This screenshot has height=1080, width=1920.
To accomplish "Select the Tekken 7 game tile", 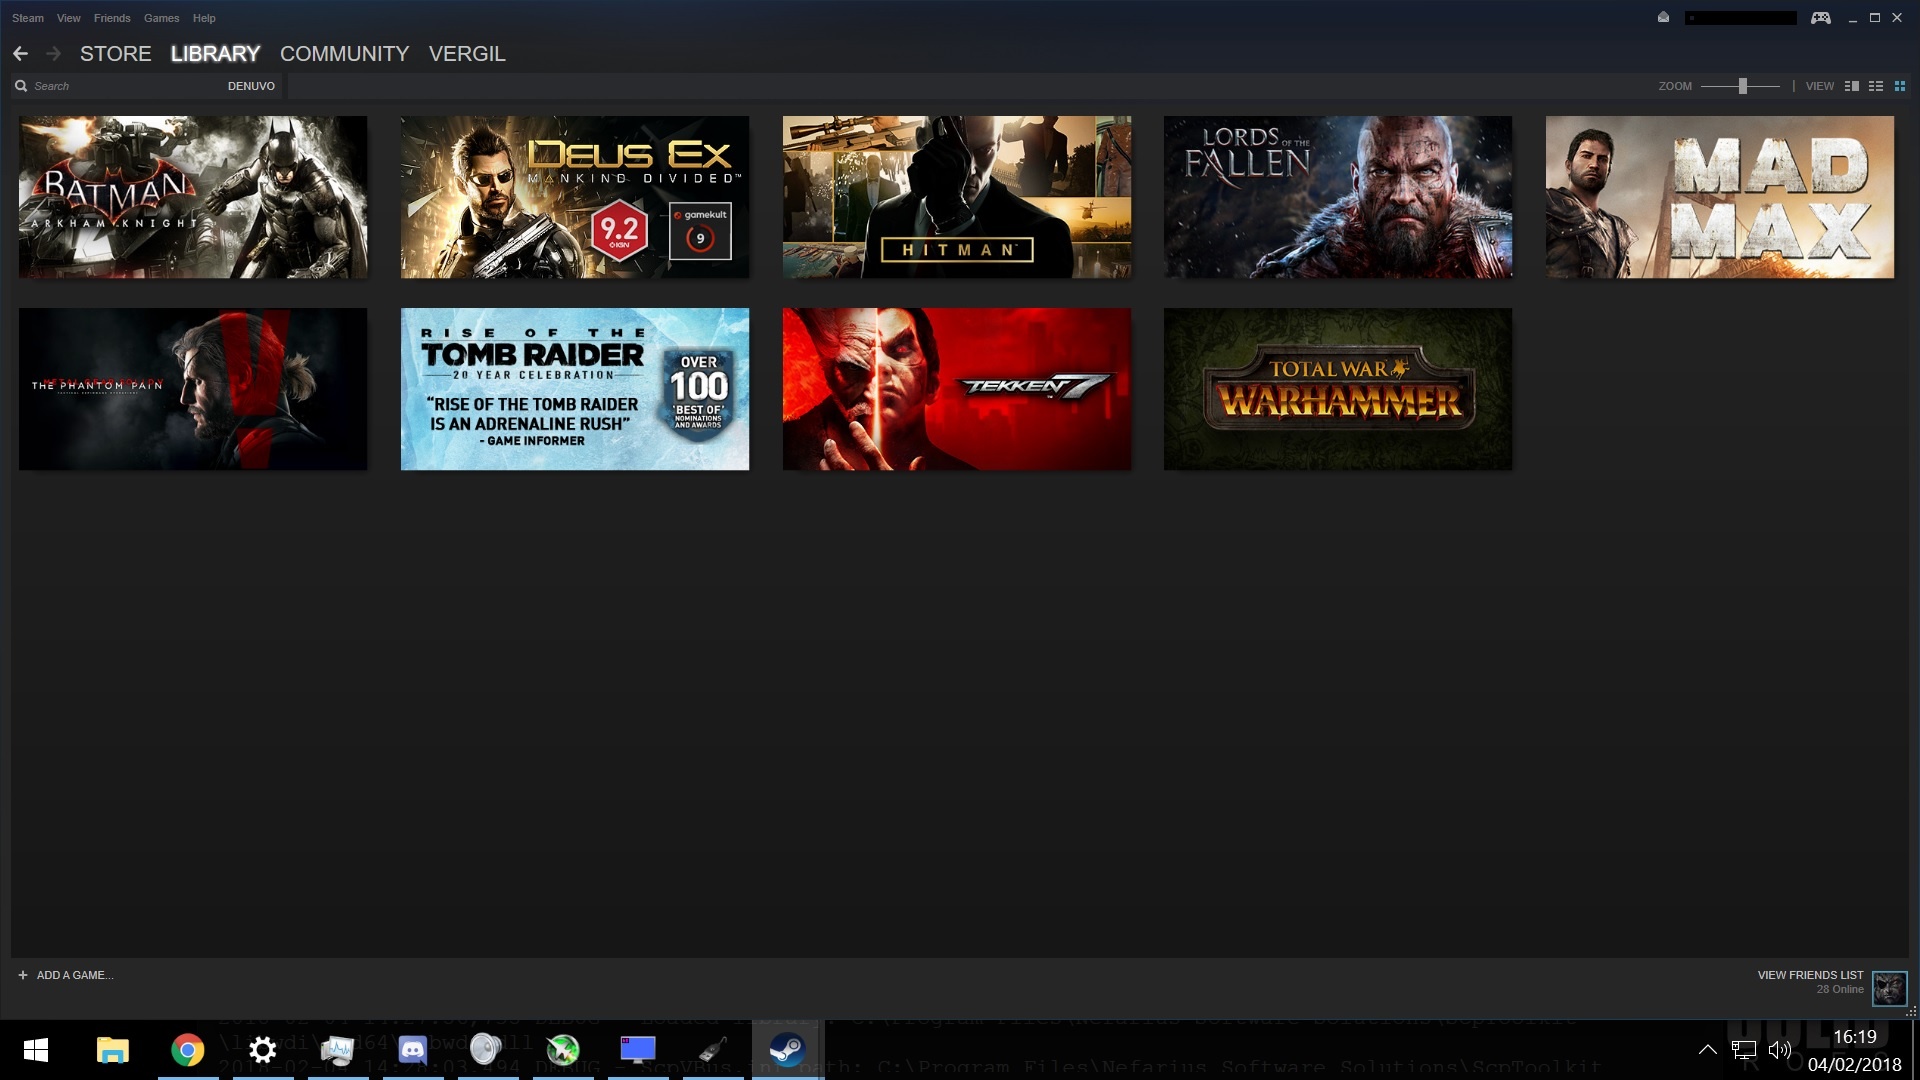I will tap(956, 389).
